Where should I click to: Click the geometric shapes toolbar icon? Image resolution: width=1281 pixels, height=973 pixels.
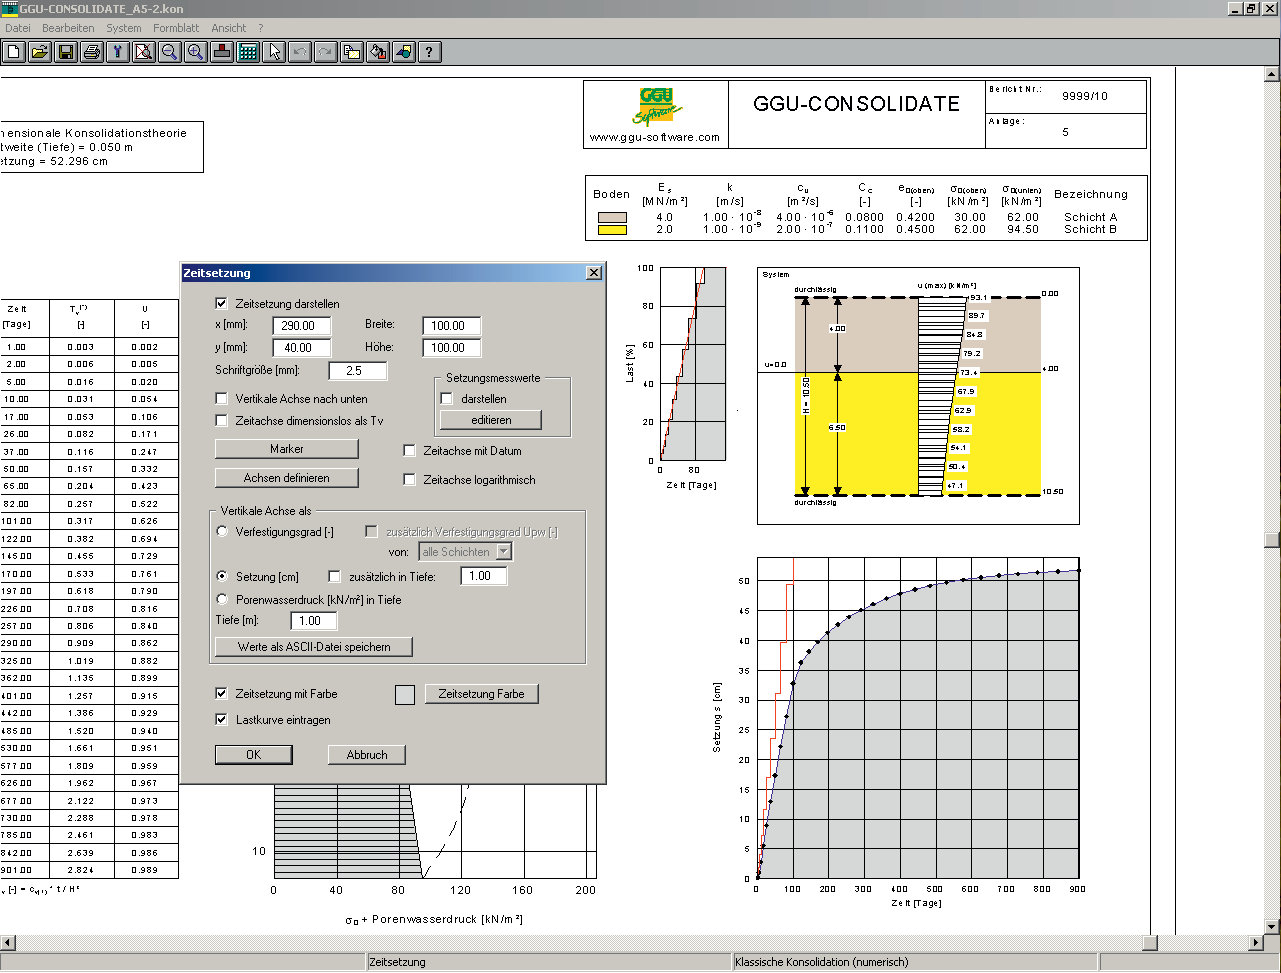(403, 52)
